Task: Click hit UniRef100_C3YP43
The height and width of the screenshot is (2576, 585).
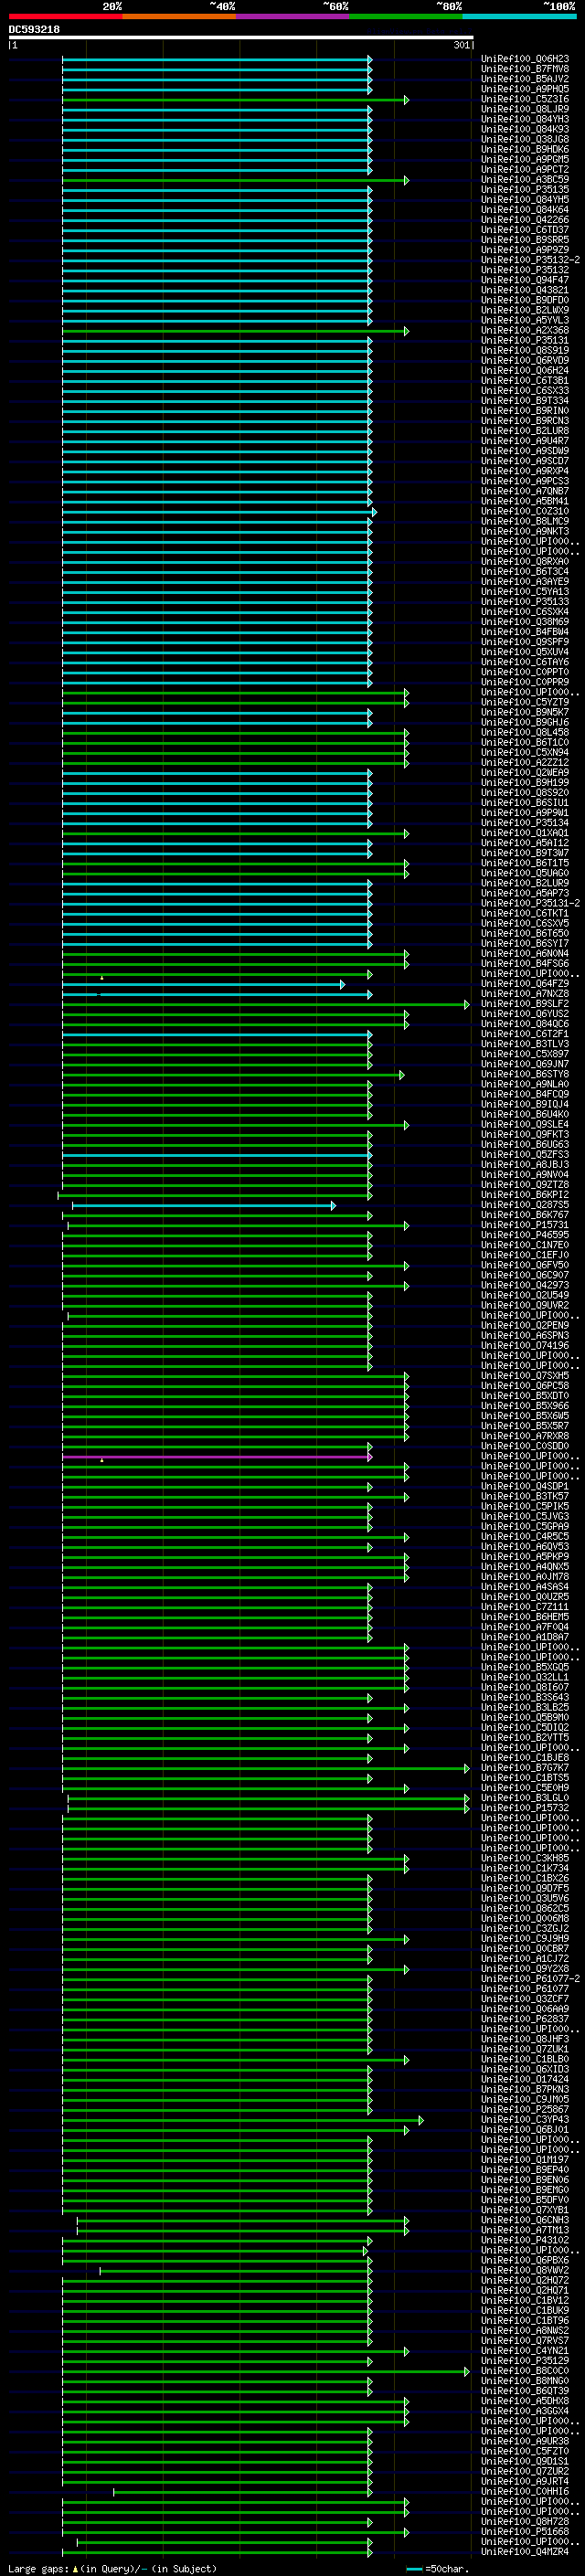Action: (525, 2120)
